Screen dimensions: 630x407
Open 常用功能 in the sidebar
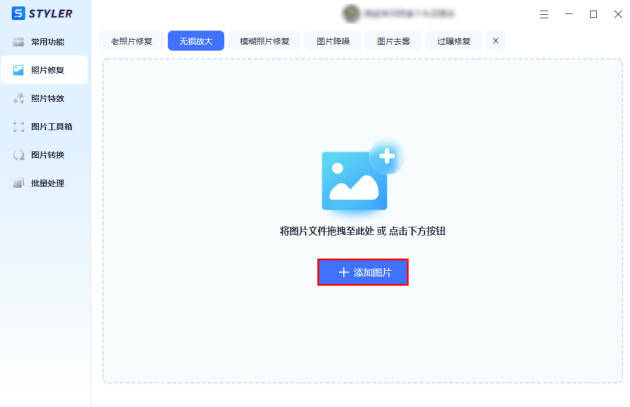coord(44,42)
